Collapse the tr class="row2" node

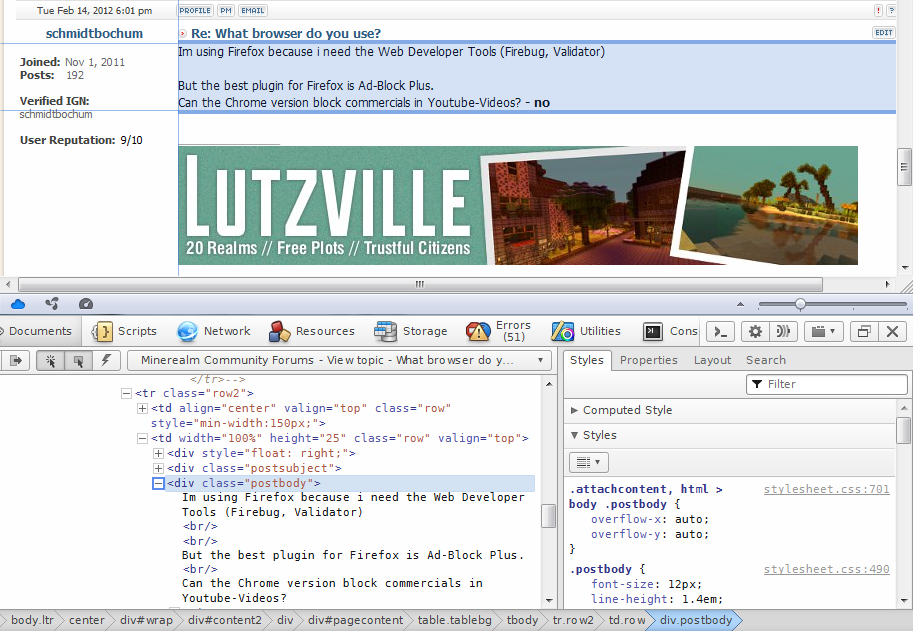coord(126,394)
